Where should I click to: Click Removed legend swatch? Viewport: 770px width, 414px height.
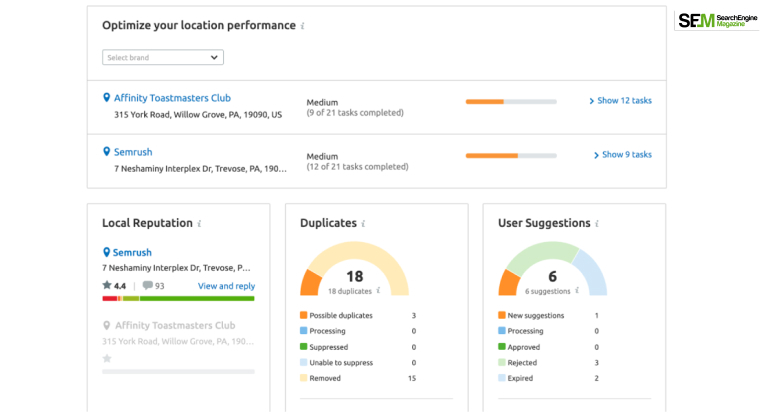click(303, 378)
